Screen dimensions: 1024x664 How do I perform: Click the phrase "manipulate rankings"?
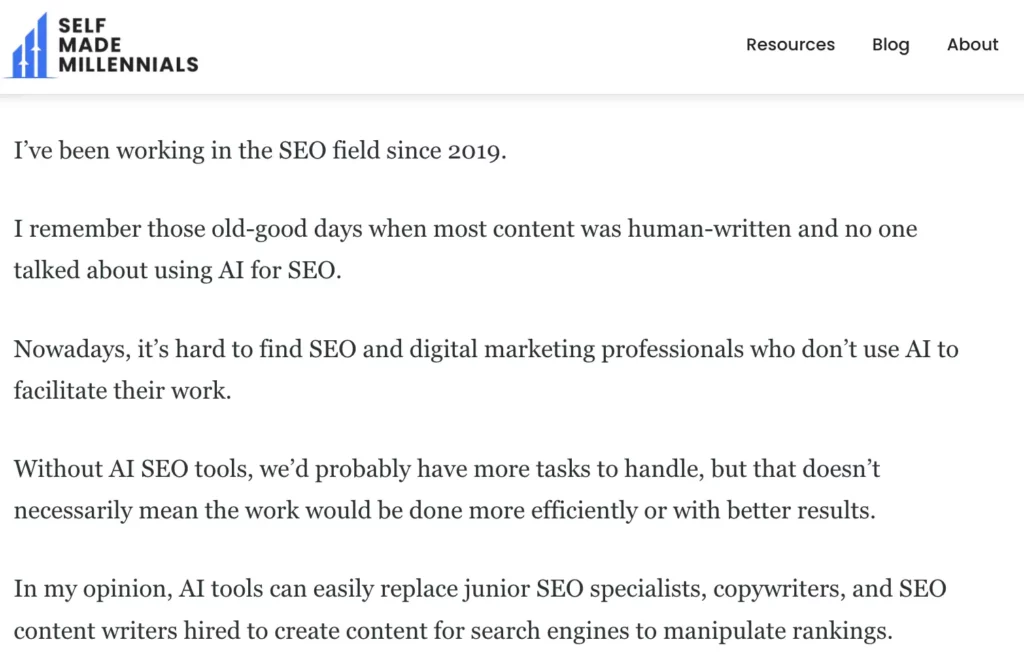point(786,630)
